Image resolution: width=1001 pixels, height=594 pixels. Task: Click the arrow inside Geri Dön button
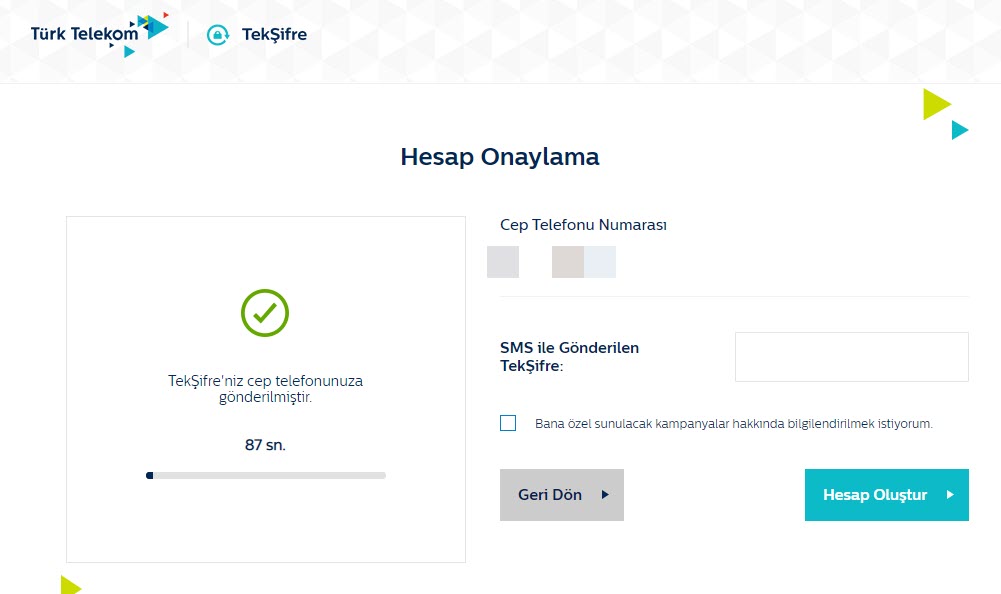pyautogui.click(x=605, y=495)
